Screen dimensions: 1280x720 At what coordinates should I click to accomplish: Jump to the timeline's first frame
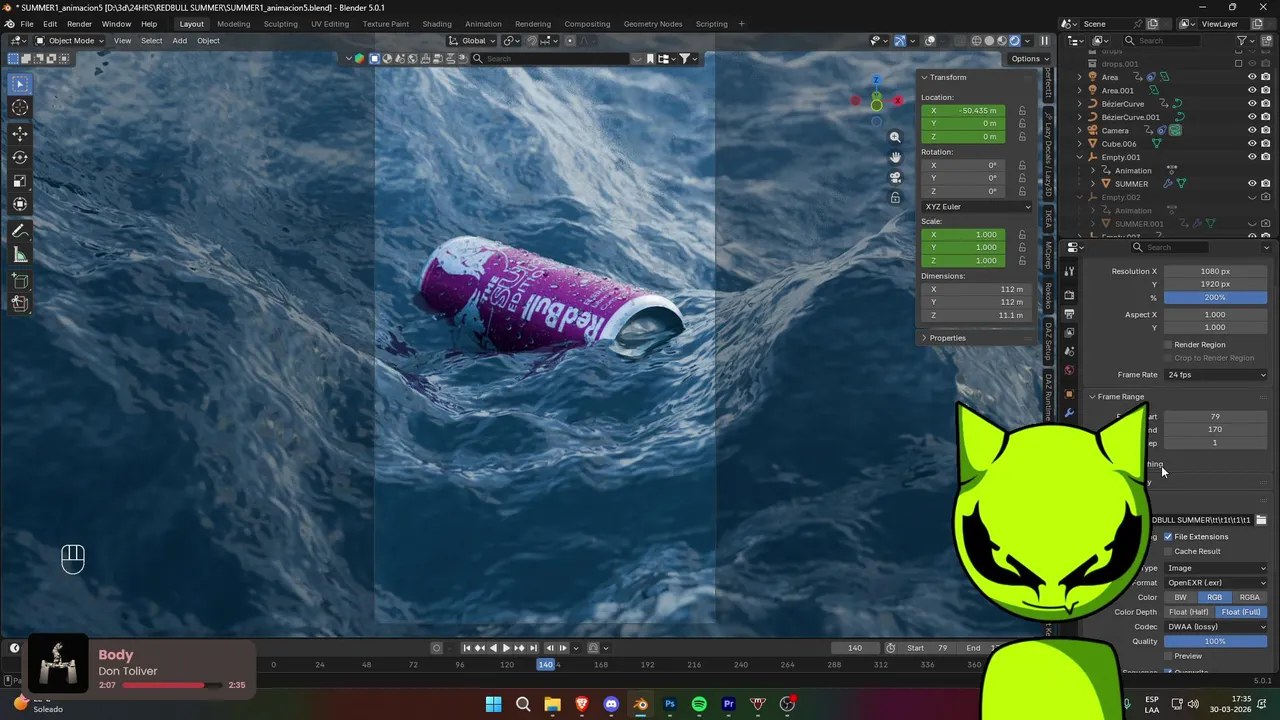click(x=466, y=648)
